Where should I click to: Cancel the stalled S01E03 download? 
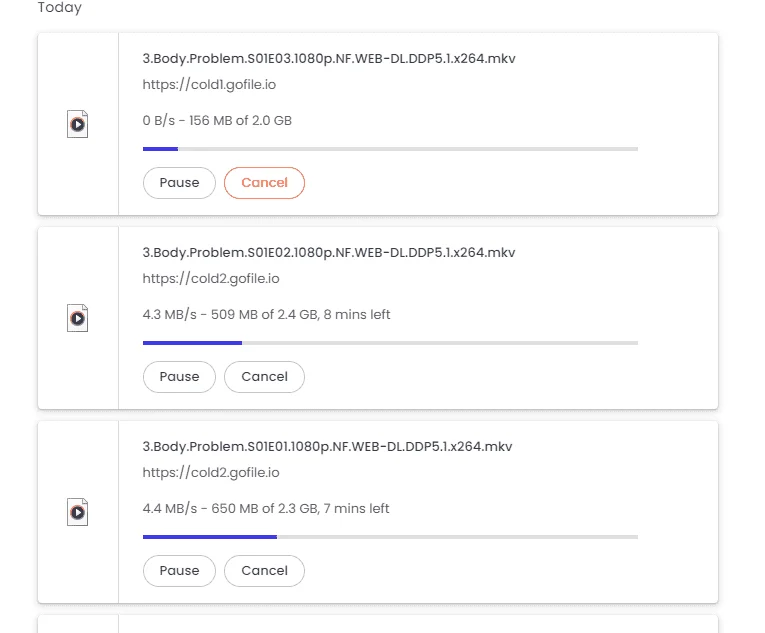coord(264,183)
